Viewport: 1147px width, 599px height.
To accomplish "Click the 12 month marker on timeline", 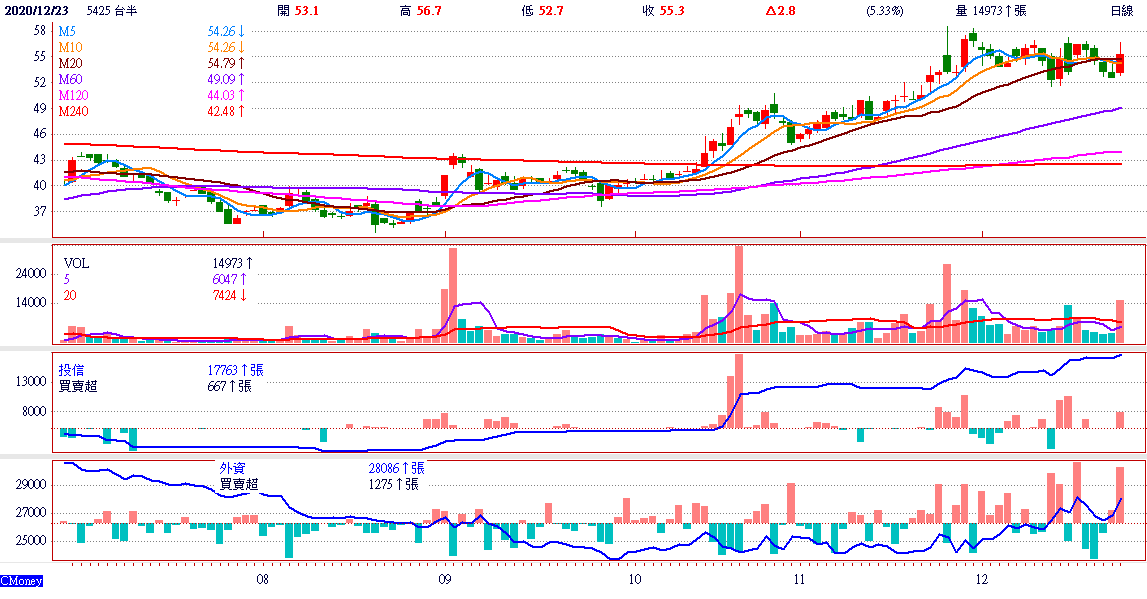I will (x=982, y=579).
